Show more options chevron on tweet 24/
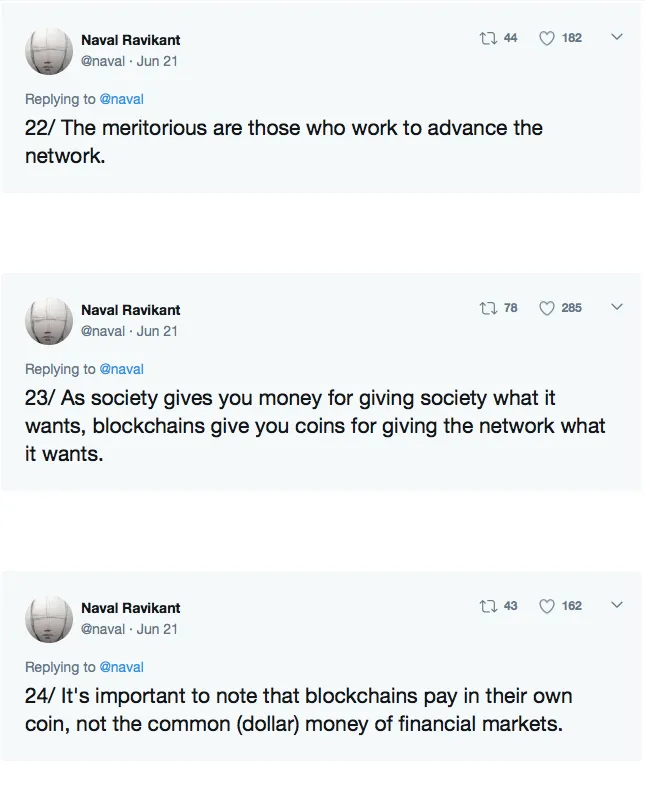This screenshot has height=790, width=645. 616,606
